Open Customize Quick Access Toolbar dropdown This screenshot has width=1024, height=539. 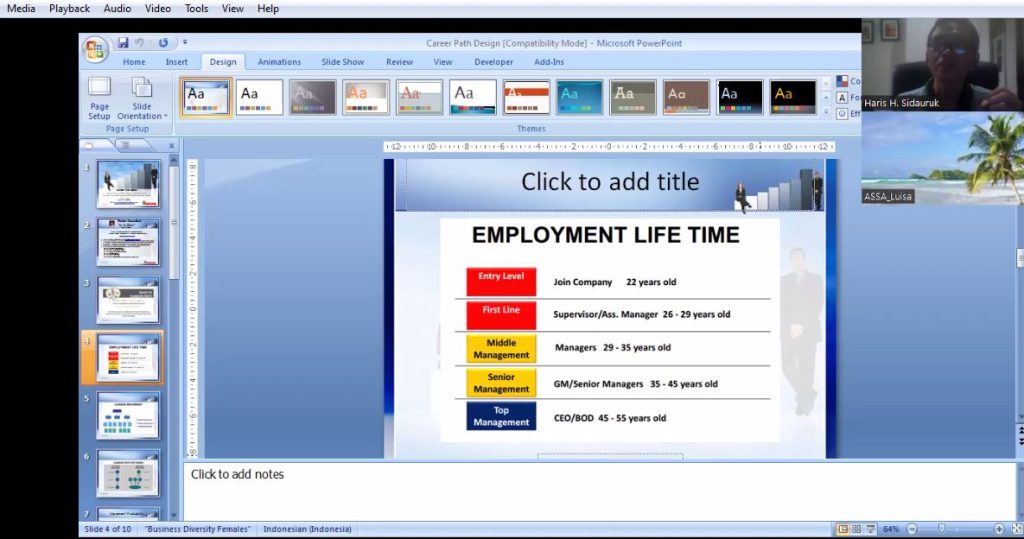(185, 43)
